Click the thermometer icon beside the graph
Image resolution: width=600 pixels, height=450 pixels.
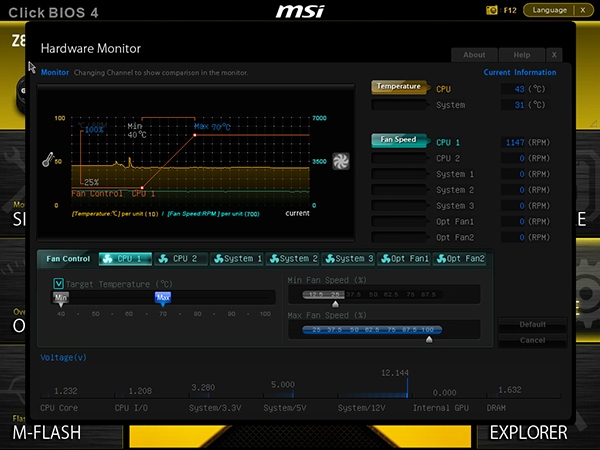pyautogui.click(x=48, y=160)
